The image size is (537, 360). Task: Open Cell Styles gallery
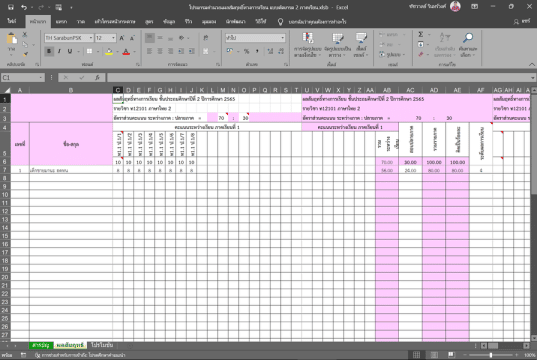pyautogui.click(x=361, y=45)
